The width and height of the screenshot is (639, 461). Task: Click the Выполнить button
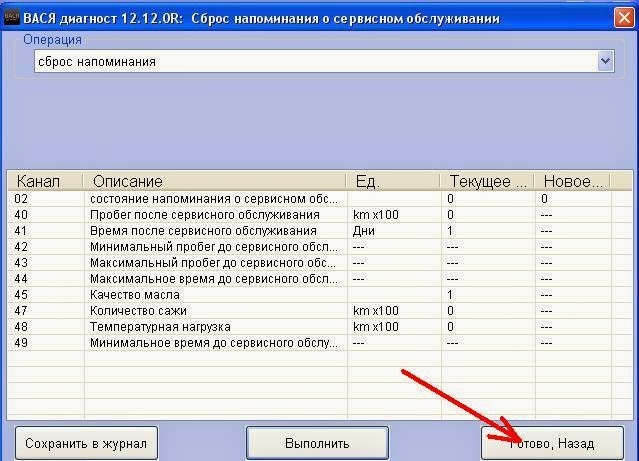(x=317, y=443)
